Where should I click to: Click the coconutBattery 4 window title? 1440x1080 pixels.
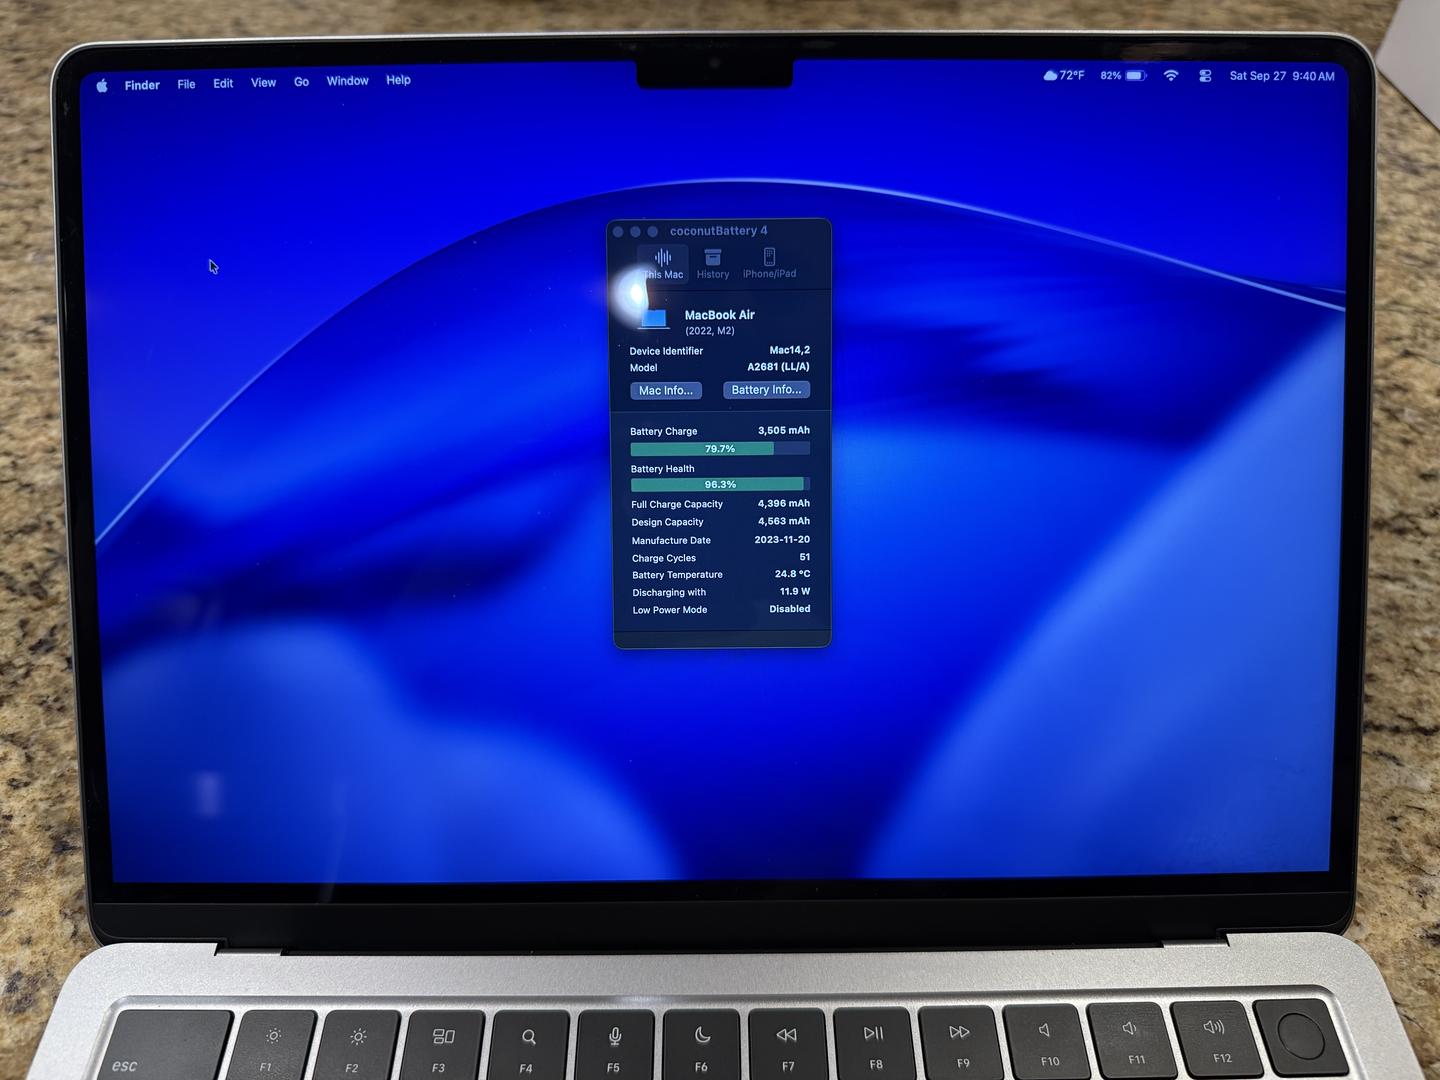[x=719, y=231]
